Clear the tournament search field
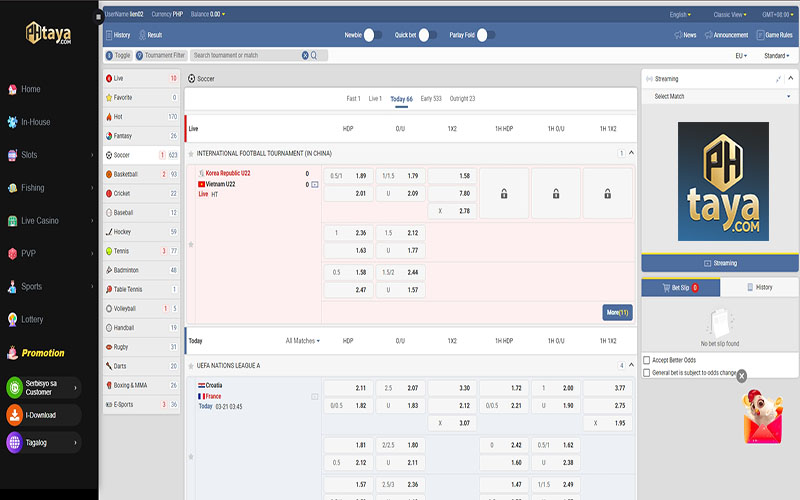Viewport: 800px width, 500px height. (305, 55)
